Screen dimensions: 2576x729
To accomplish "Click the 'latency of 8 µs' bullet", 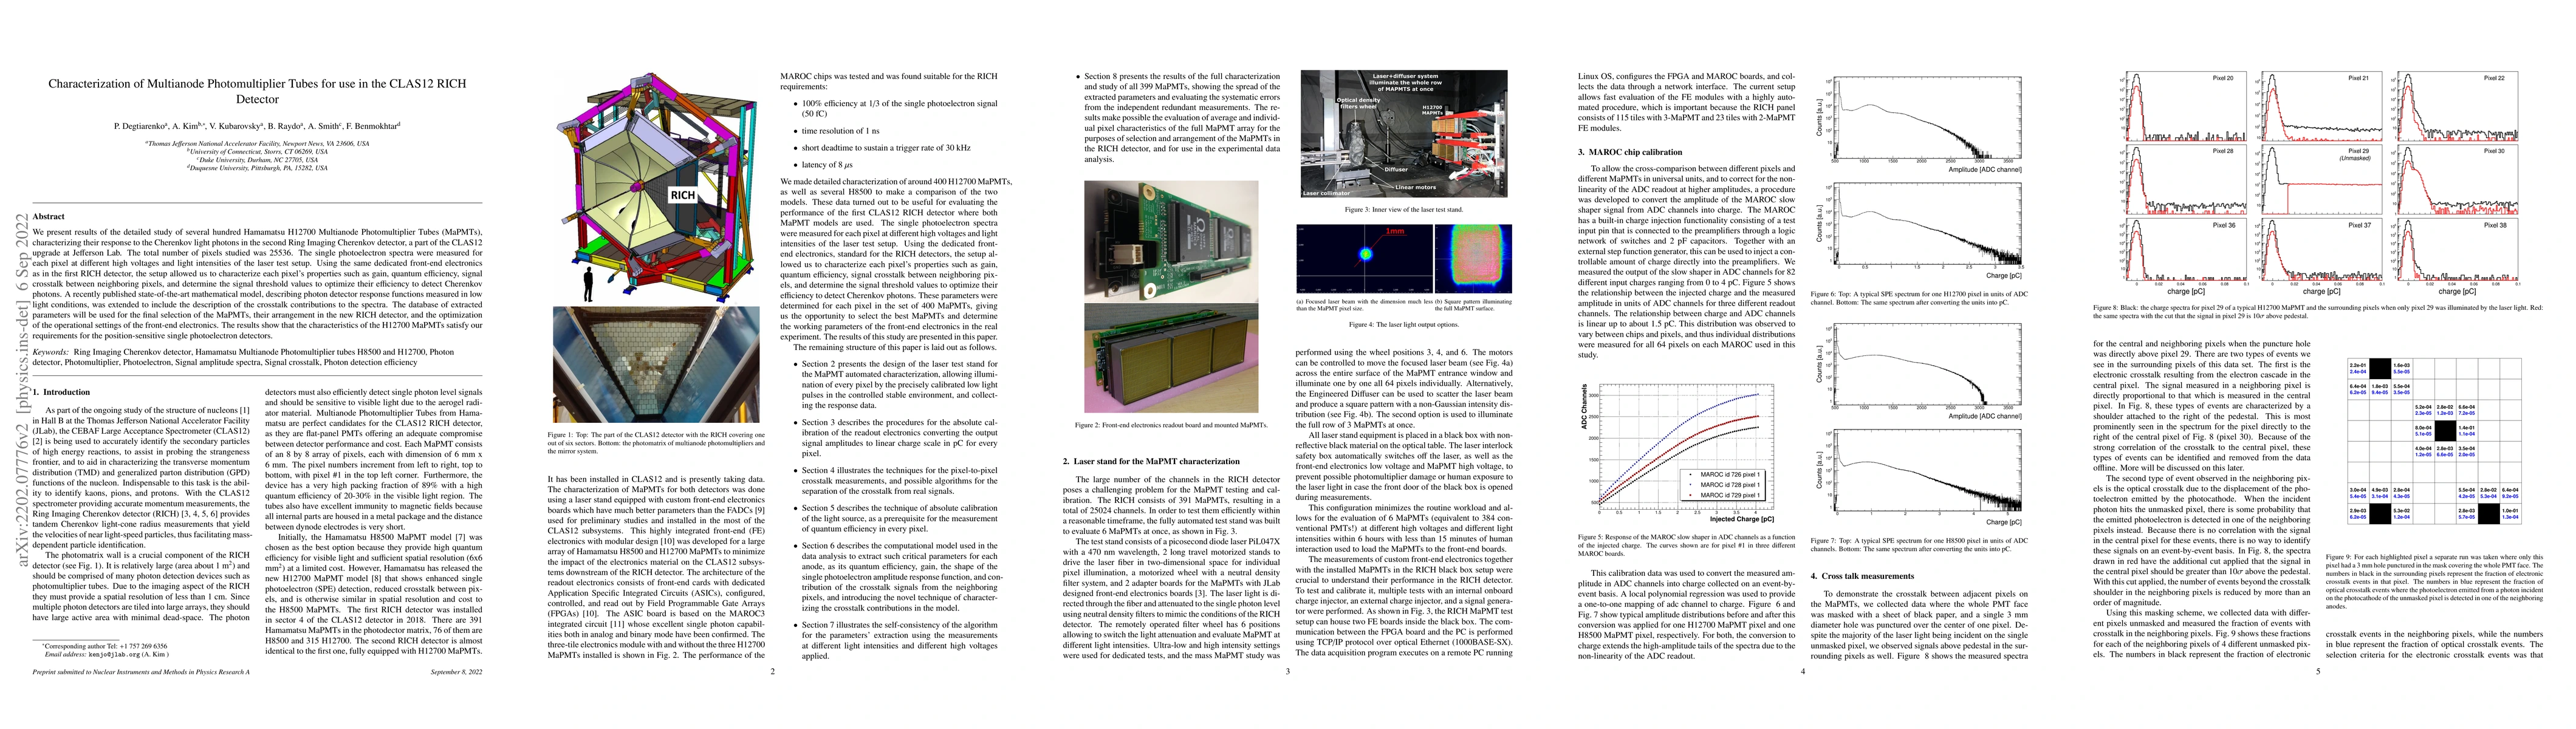I will [828, 164].
